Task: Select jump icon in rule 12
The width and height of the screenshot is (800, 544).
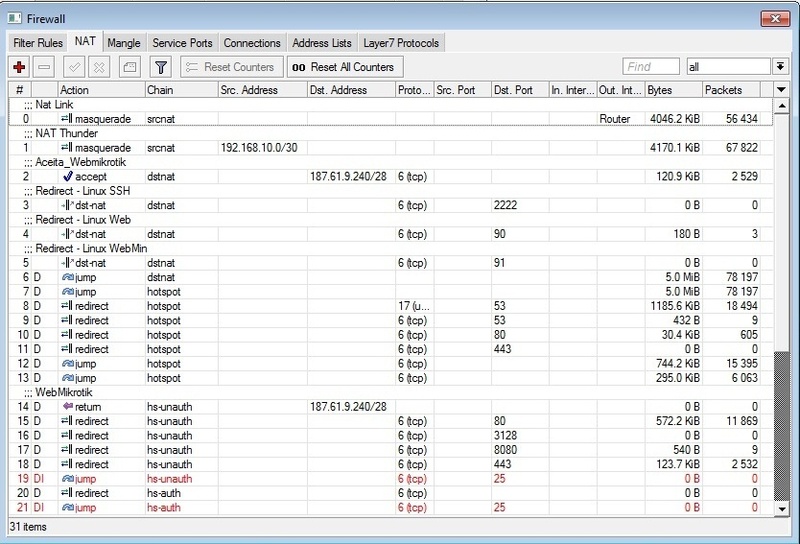Action: coord(67,363)
